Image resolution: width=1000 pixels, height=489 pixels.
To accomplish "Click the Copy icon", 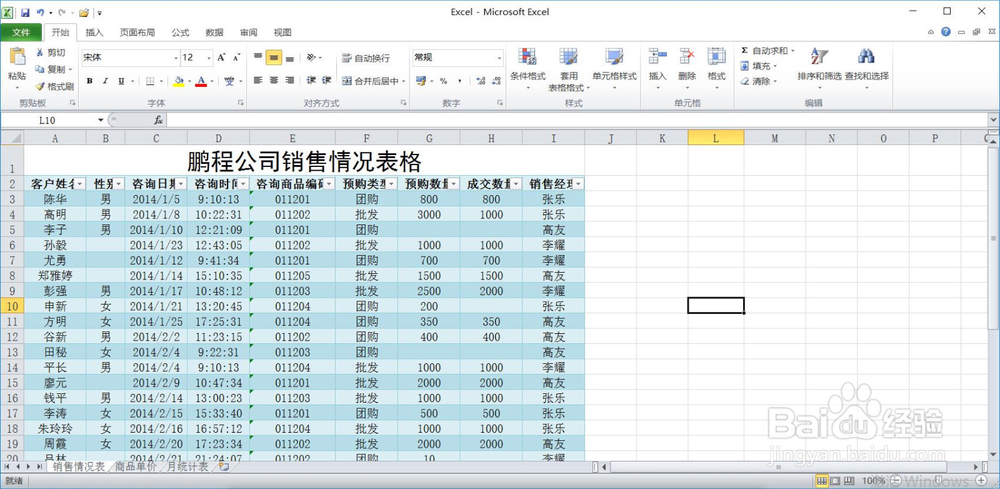I will click(x=40, y=69).
